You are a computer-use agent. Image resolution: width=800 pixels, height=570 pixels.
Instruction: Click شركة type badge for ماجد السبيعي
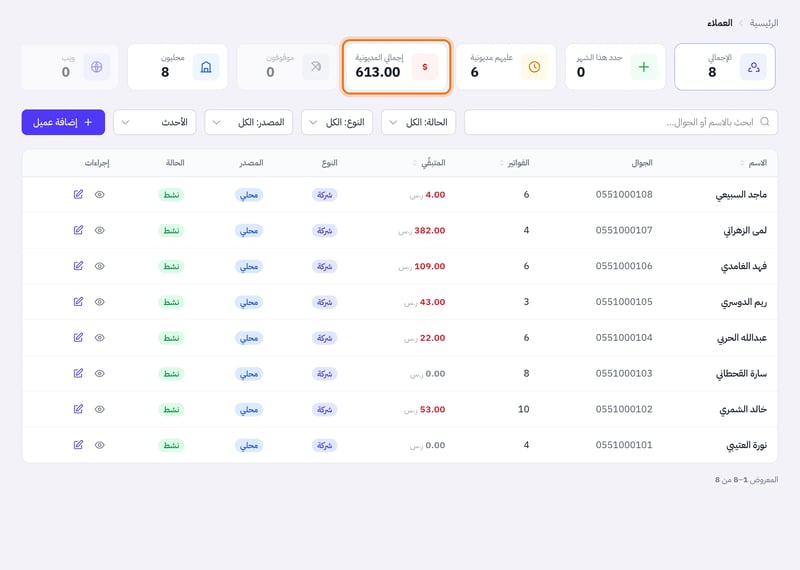(x=324, y=194)
